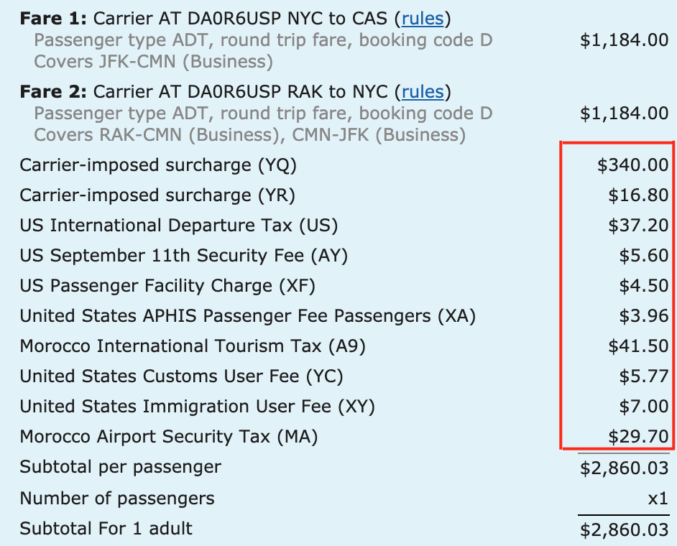Click the $340.00 YQ surcharge amount
This screenshot has height=546, width=677.
tap(633, 165)
